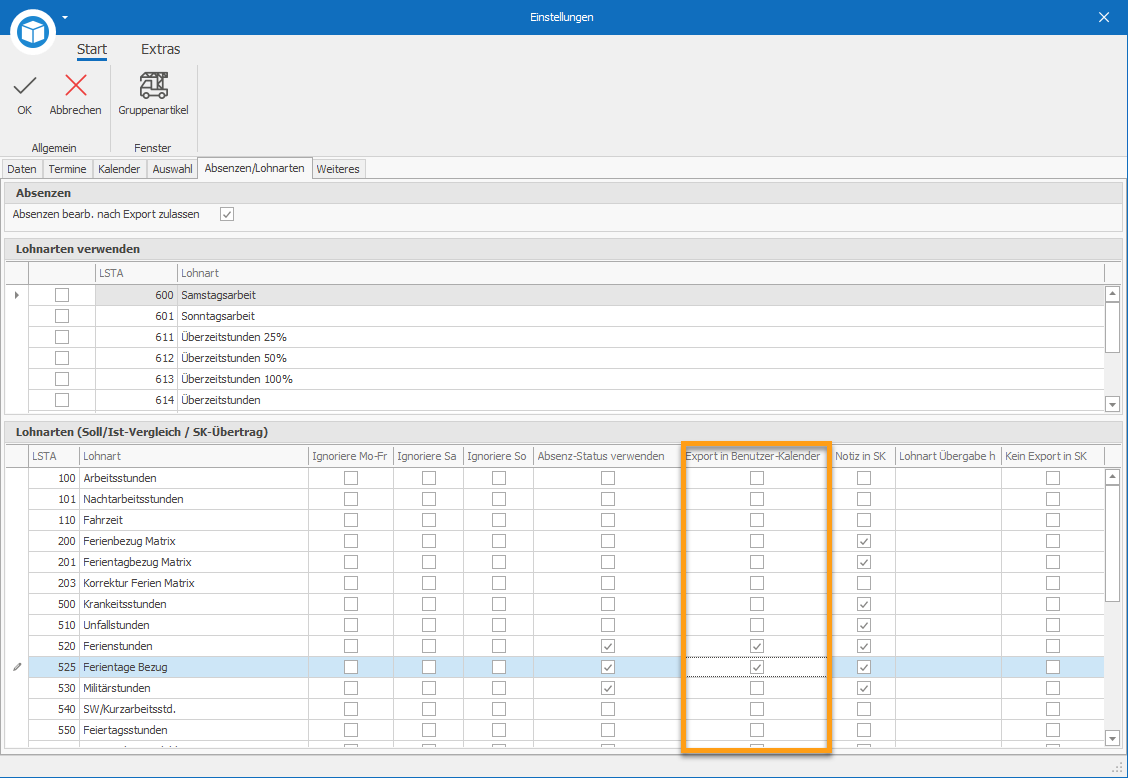Expand the Samstagsarbeit row indicator arrow
Viewport: 1128px width, 778px height.
pos(17,295)
